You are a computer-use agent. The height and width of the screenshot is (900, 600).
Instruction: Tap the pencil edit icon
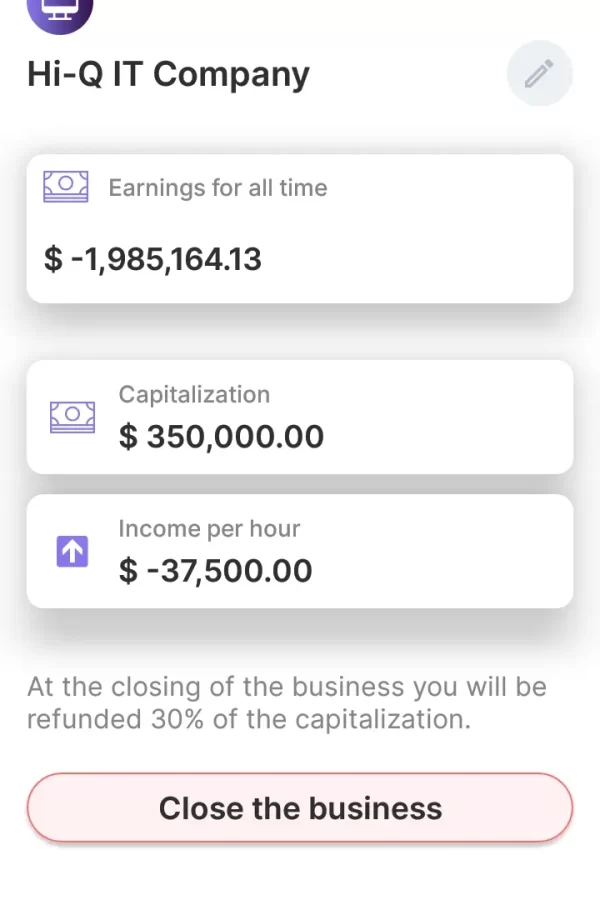click(539, 74)
